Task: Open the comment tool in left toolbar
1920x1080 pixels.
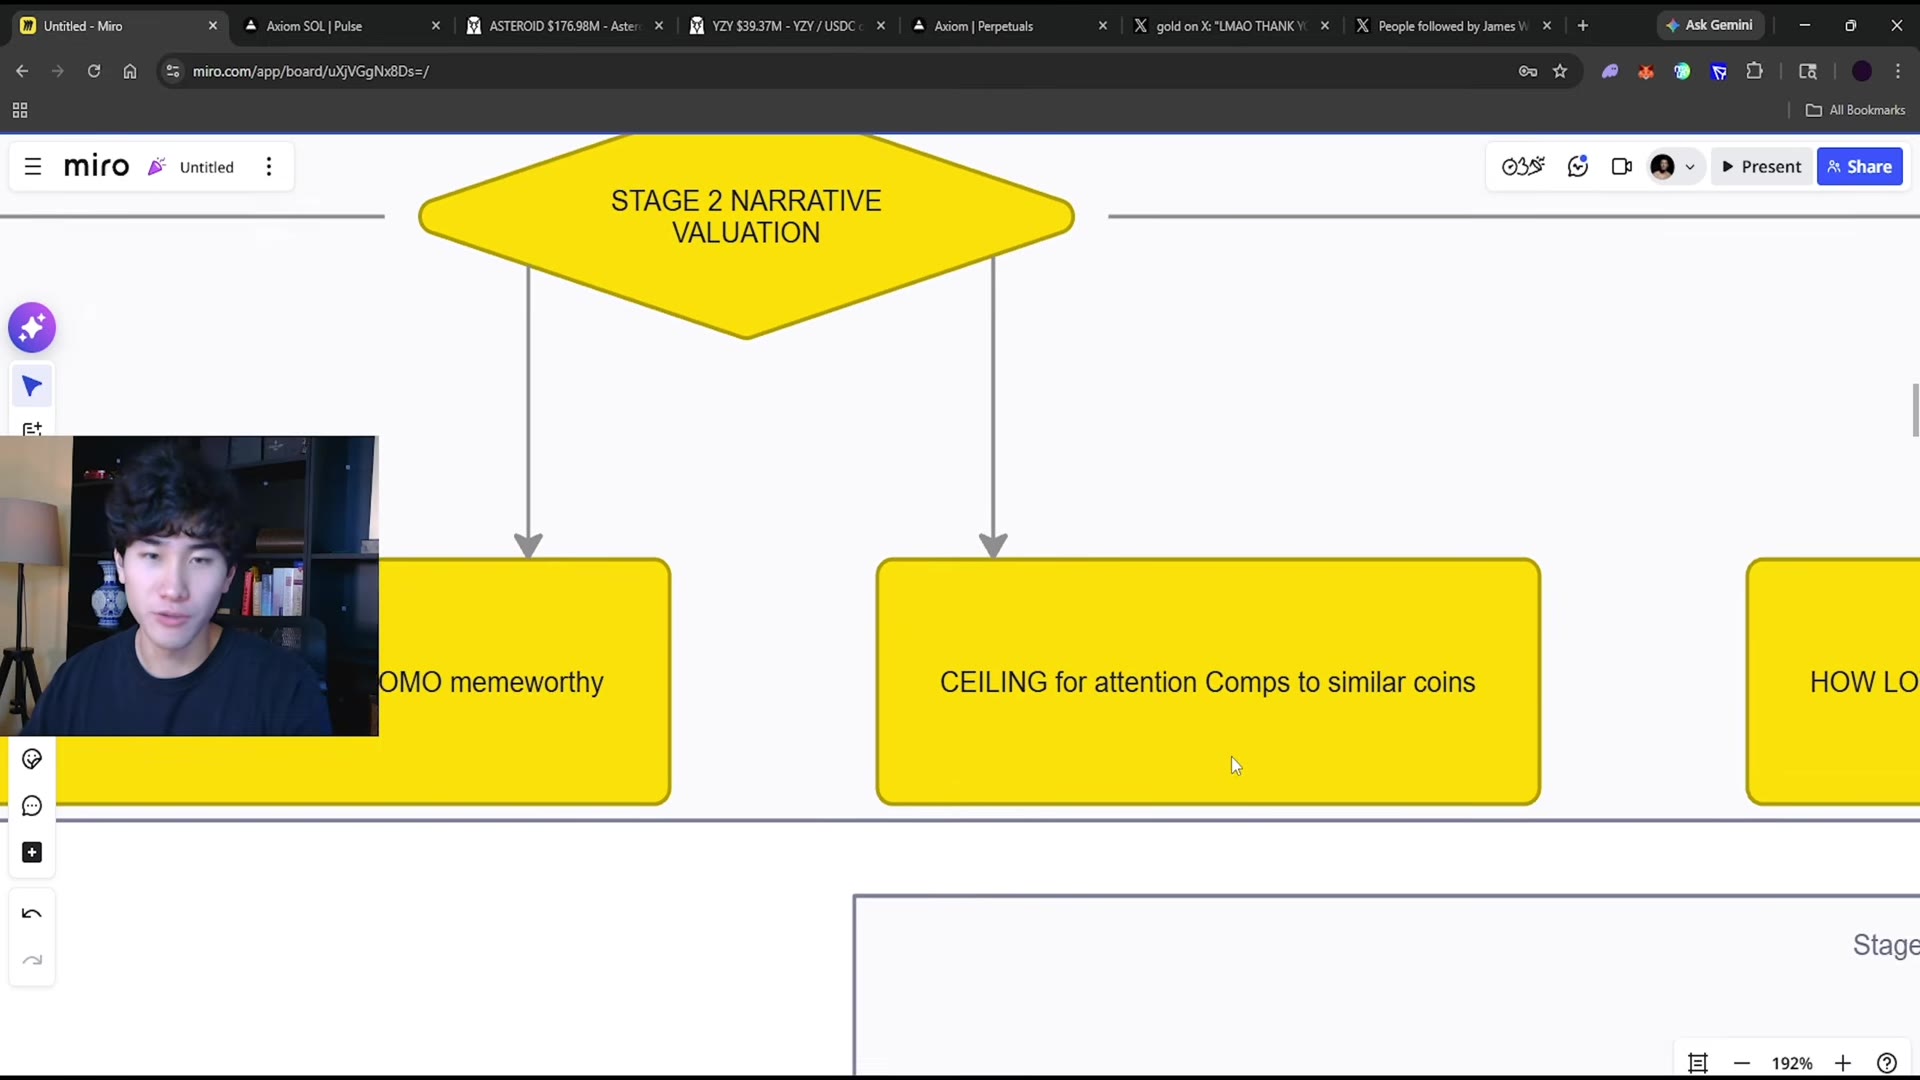Action: pyautogui.click(x=32, y=806)
